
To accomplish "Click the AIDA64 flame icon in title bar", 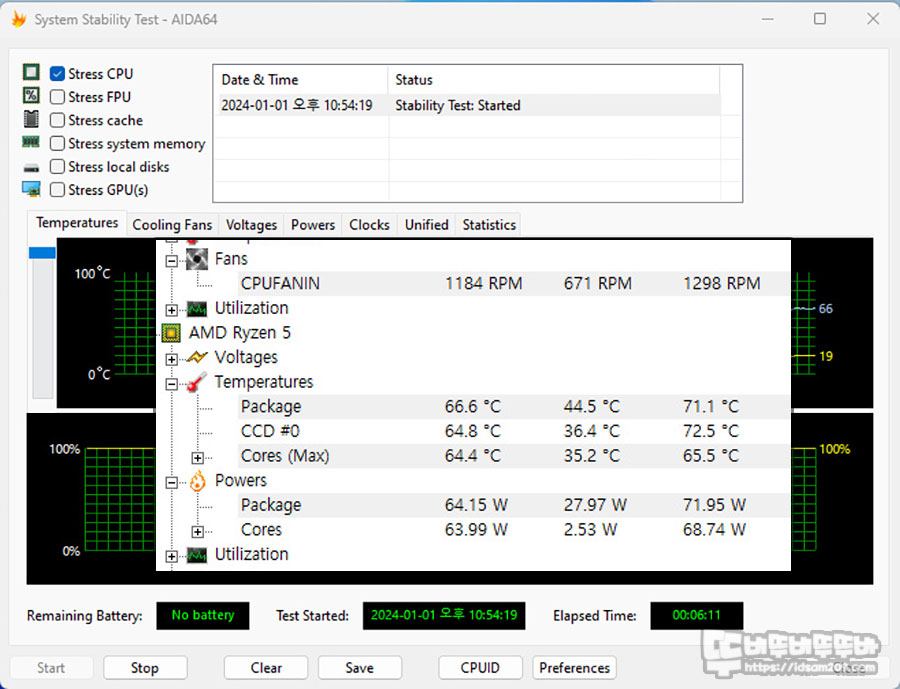I will coord(19,20).
